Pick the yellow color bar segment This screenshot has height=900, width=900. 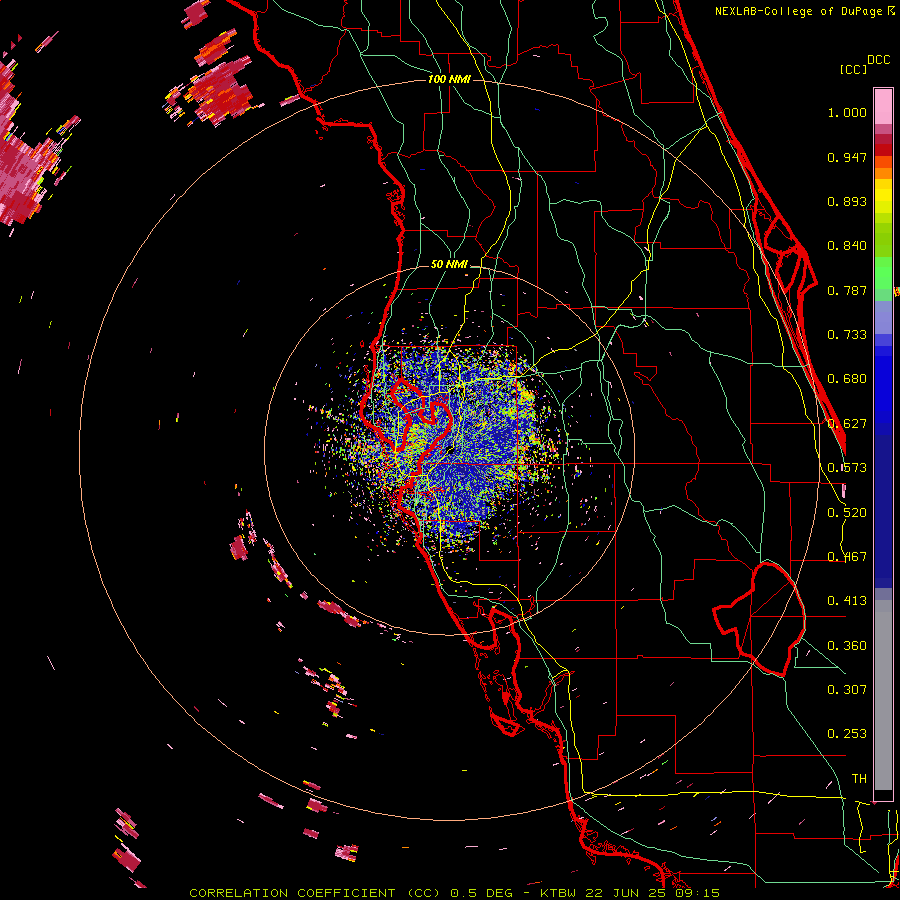pyautogui.click(x=883, y=196)
